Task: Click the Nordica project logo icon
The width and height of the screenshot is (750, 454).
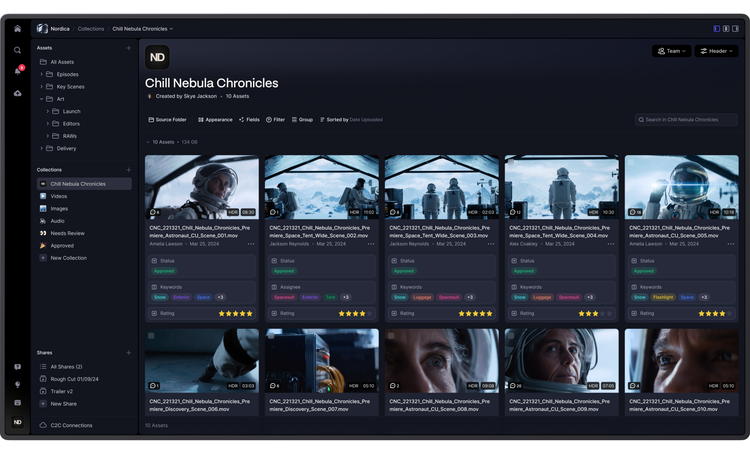Action: point(42,29)
